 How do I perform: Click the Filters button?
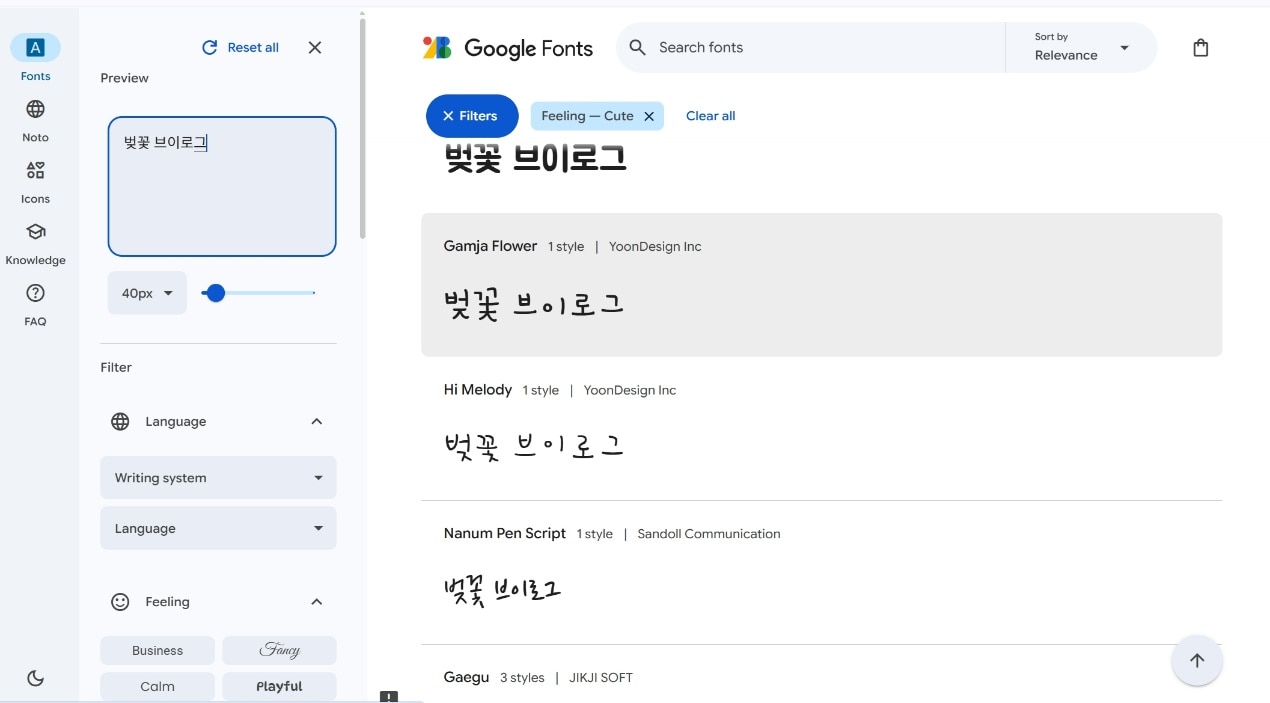(472, 116)
